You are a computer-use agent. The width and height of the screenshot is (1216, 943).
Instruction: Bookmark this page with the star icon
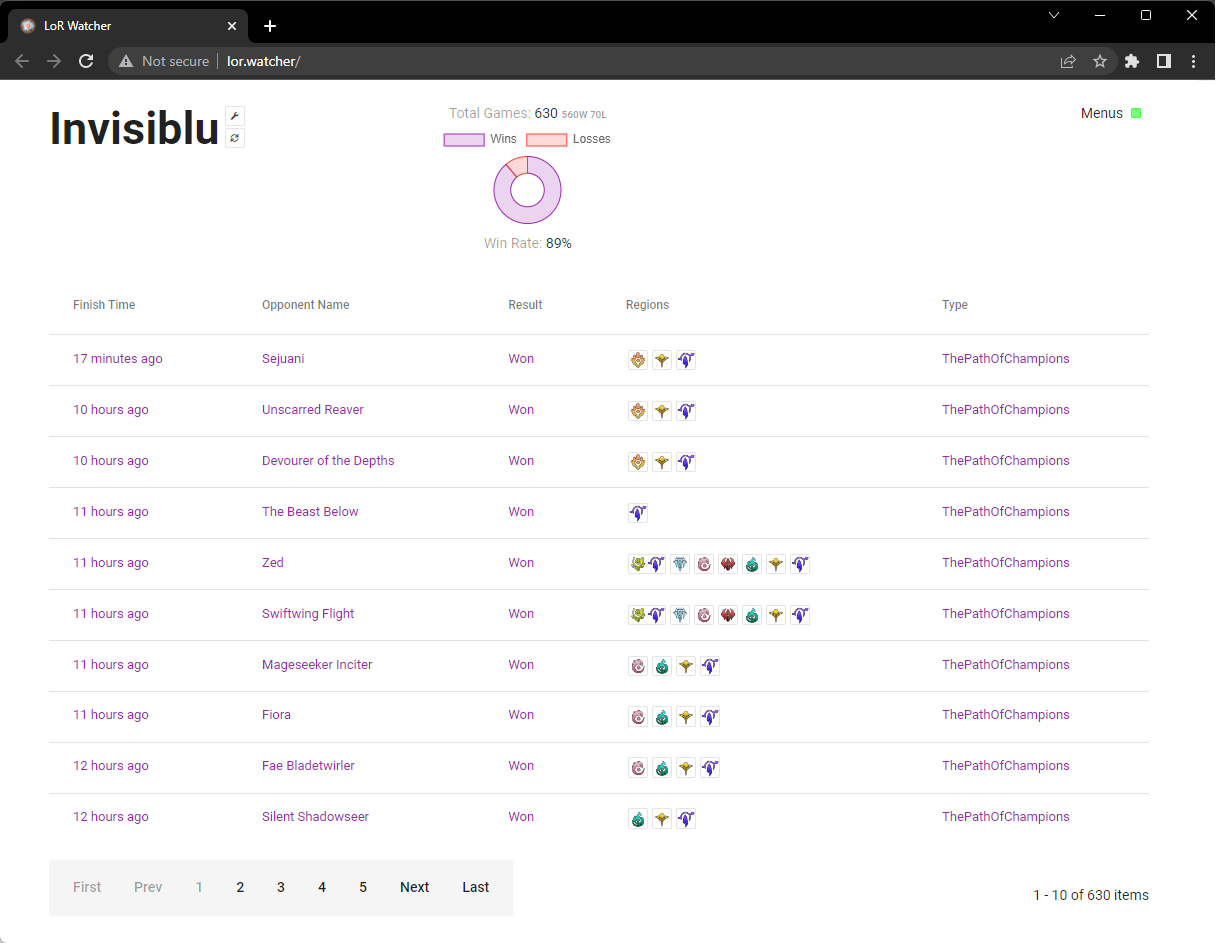1100,61
